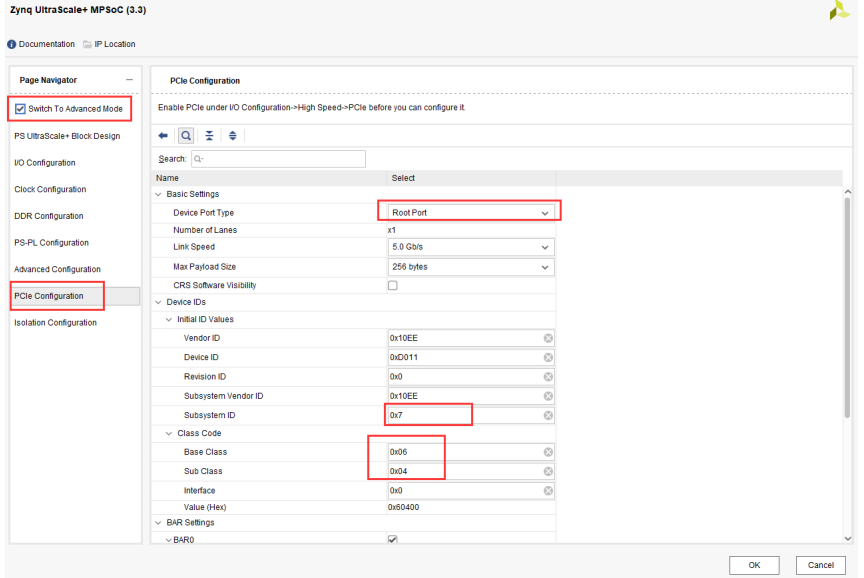Click the Cancel button
Screen dimensions: 864x578
[820, 565]
